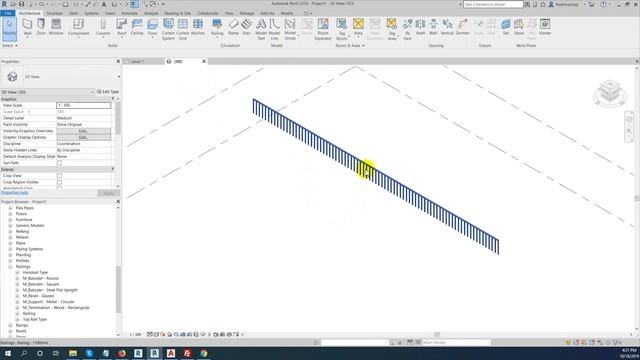Select the Dormer opening tool
Image resolution: width=640 pixels, height=360 pixels.
point(462,27)
